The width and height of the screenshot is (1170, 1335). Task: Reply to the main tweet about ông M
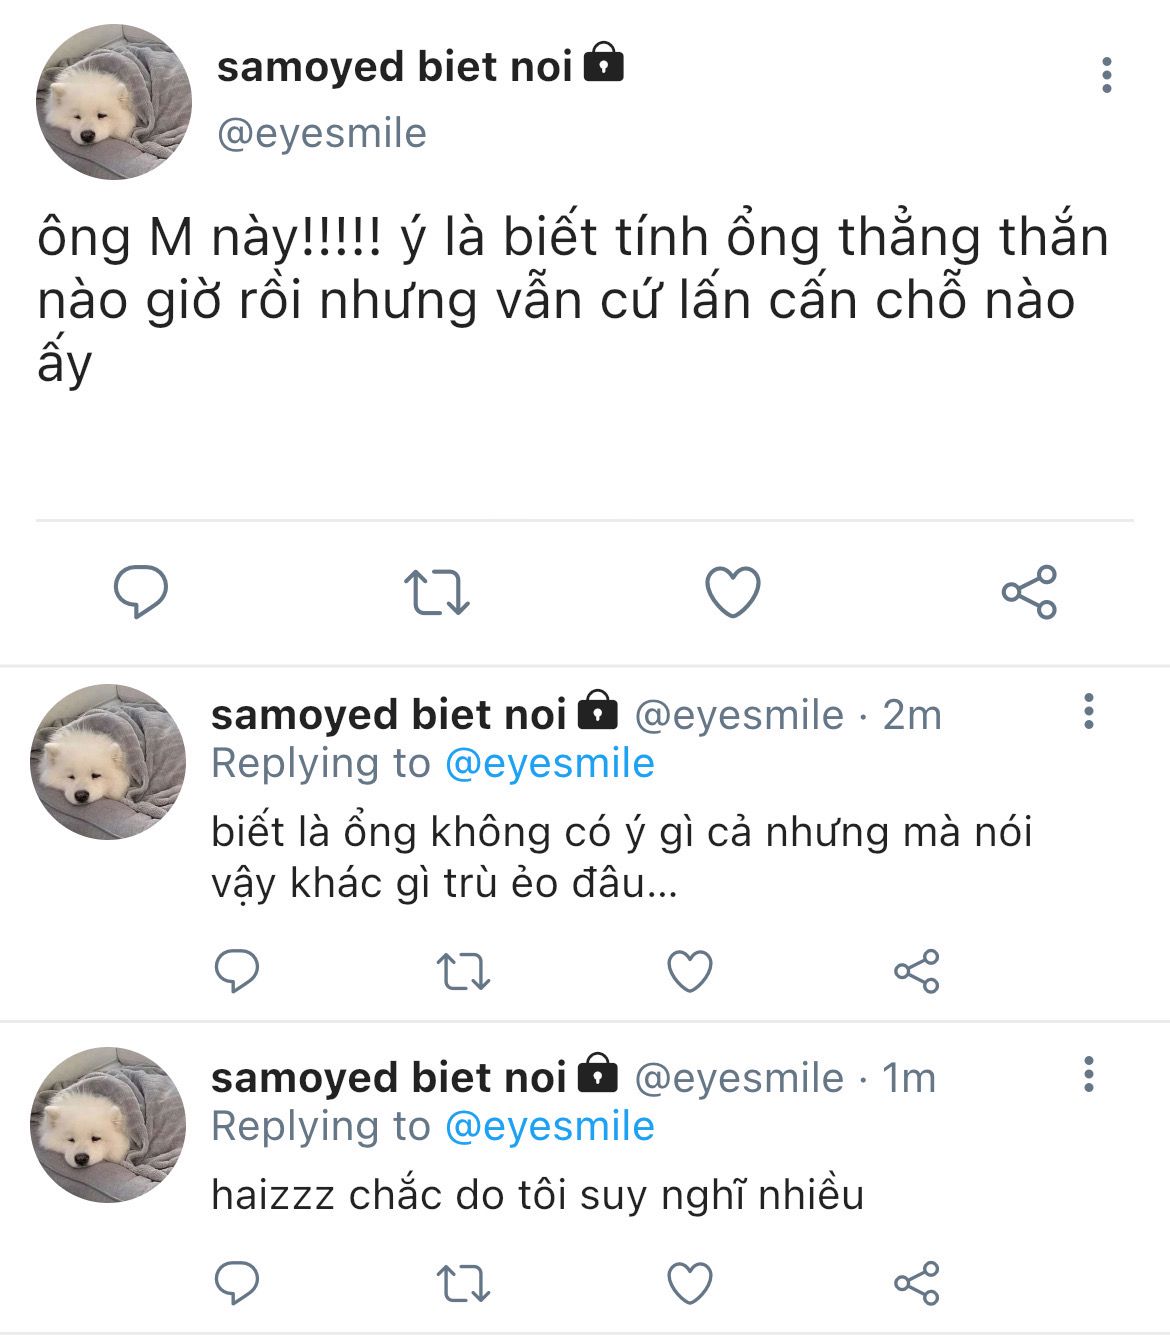[141, 591]
